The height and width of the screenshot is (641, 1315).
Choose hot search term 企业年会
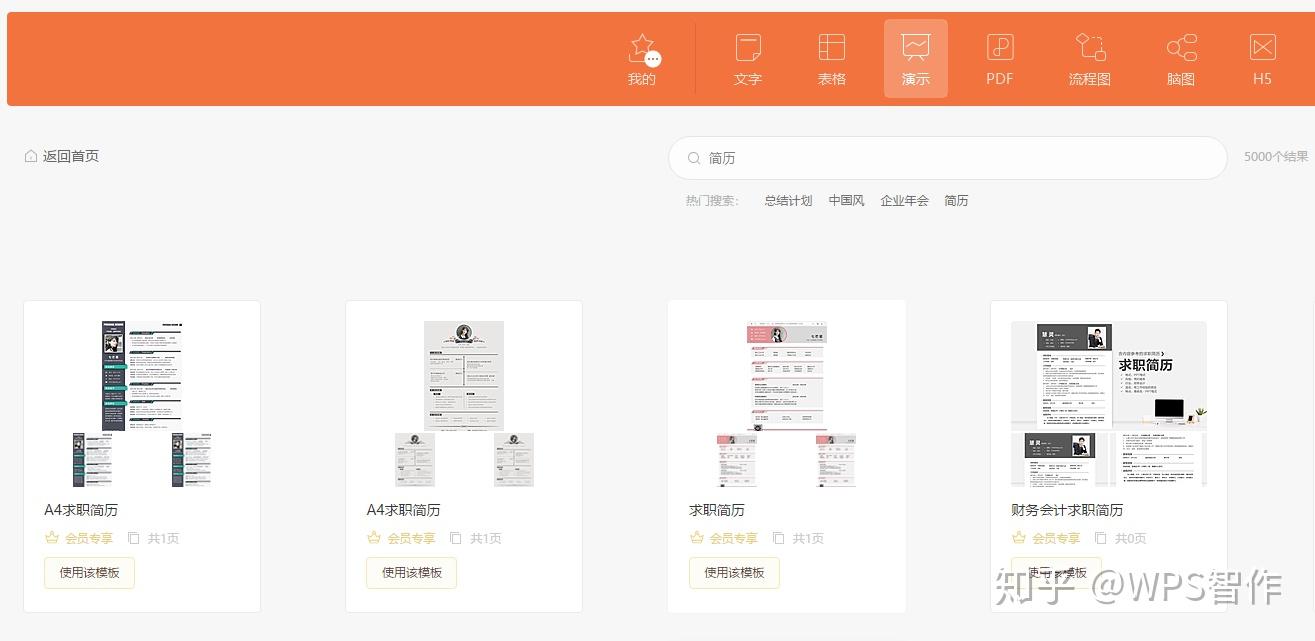[904, 201]
